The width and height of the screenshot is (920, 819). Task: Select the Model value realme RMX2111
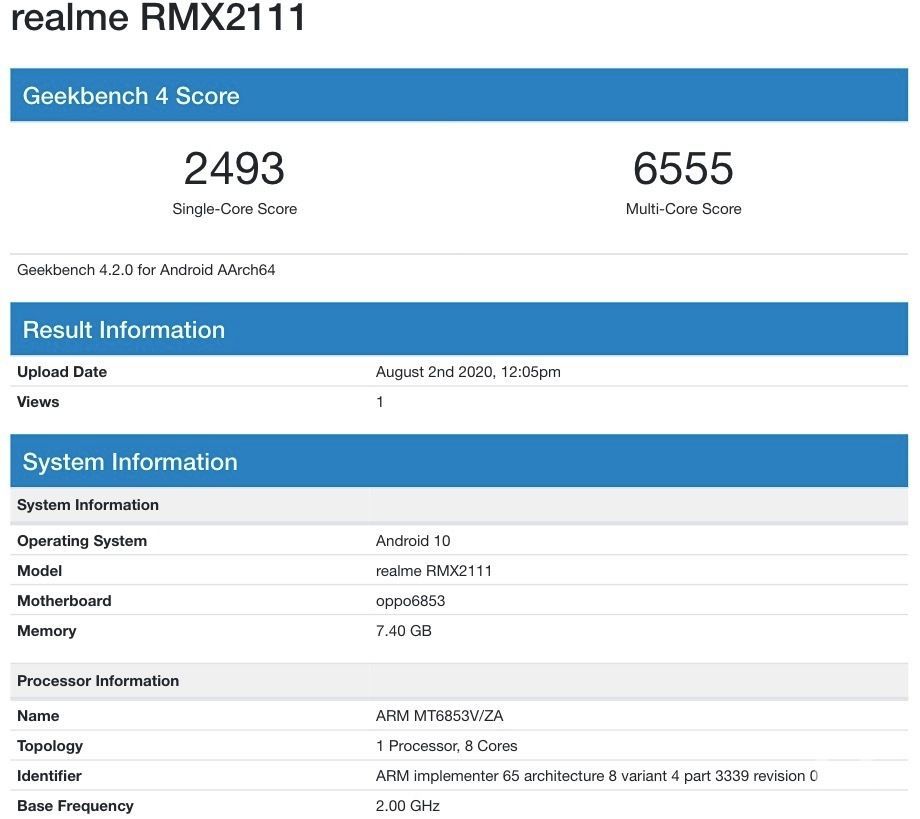(430, 570)
